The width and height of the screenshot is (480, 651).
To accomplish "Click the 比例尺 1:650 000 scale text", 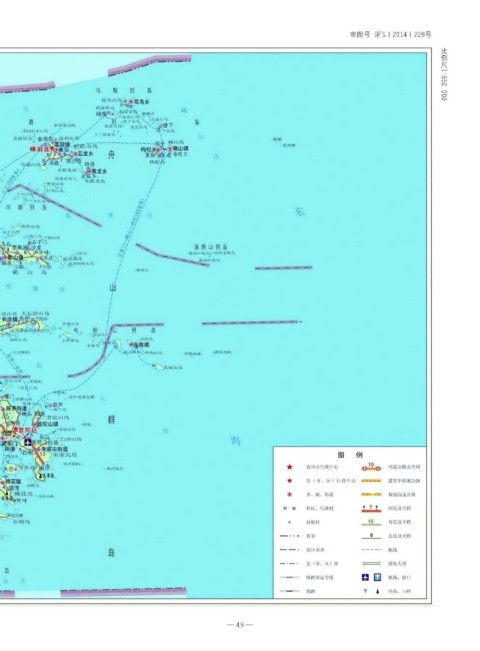I will tap(444, 74).
